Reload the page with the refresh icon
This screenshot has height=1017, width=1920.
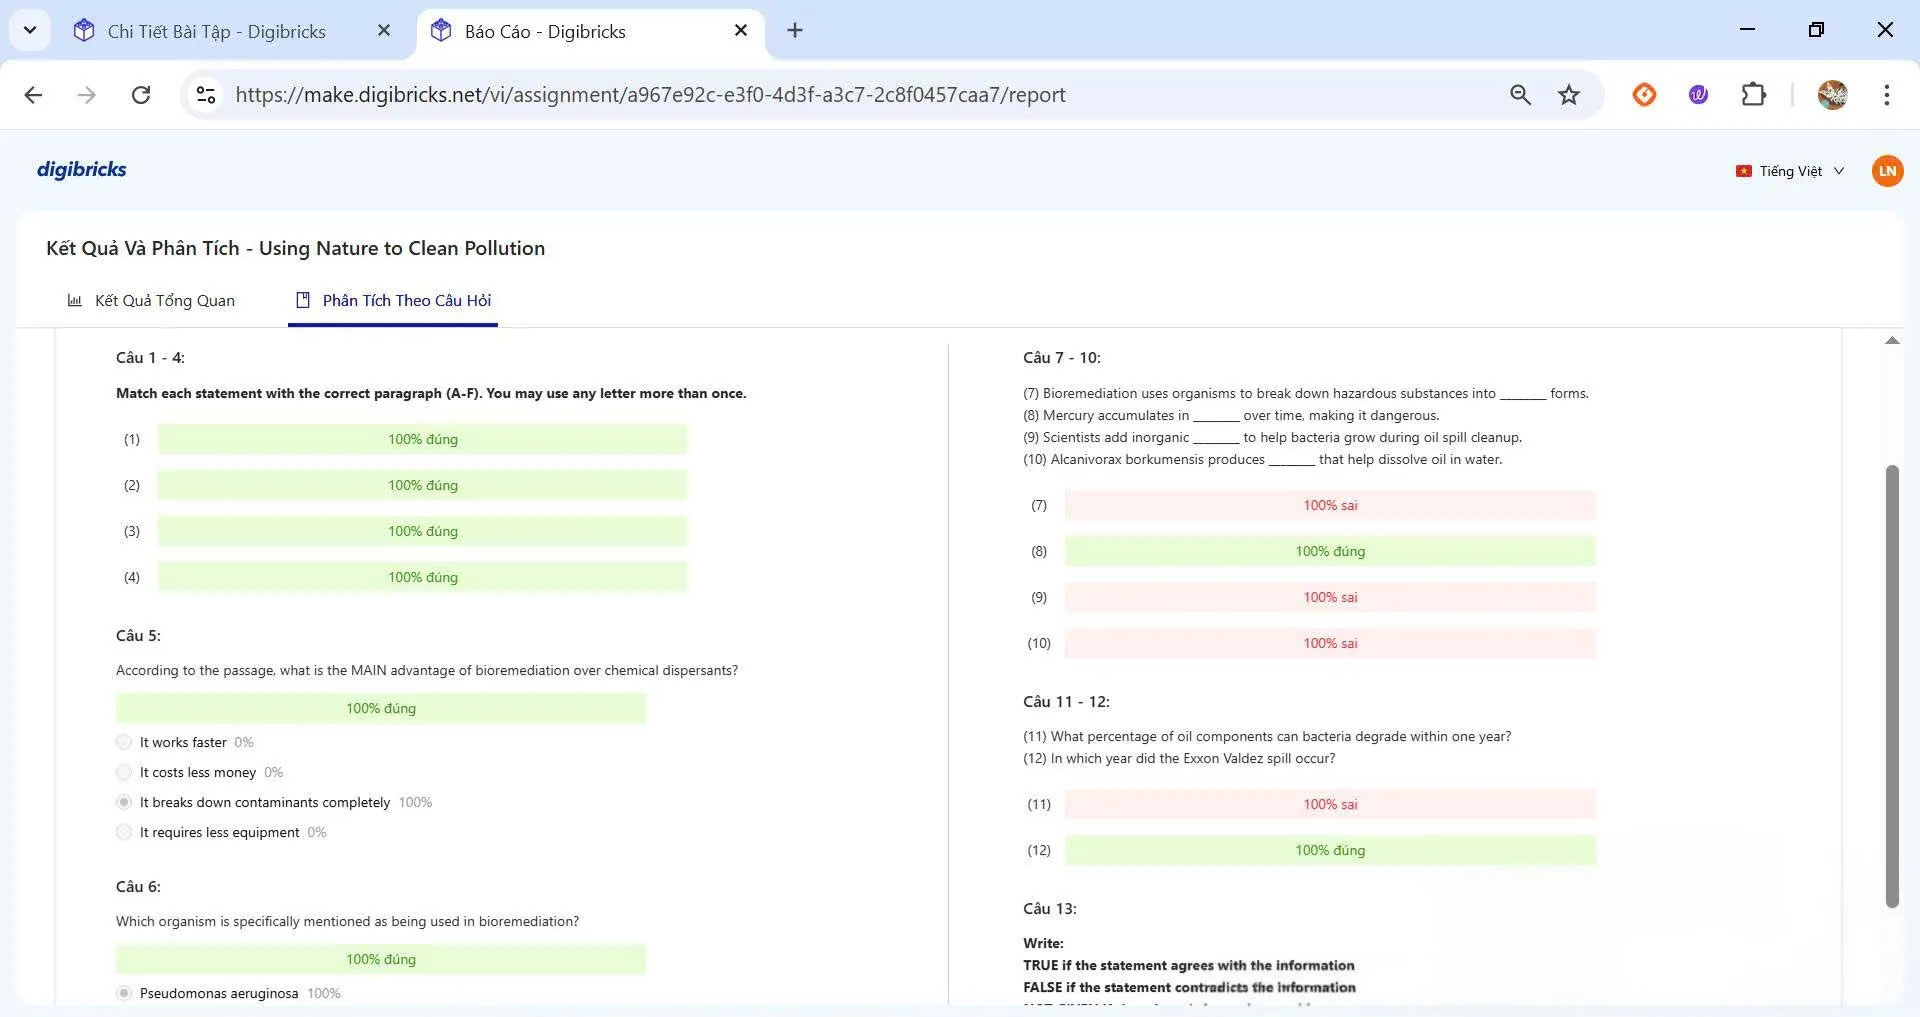coord(141,95)
